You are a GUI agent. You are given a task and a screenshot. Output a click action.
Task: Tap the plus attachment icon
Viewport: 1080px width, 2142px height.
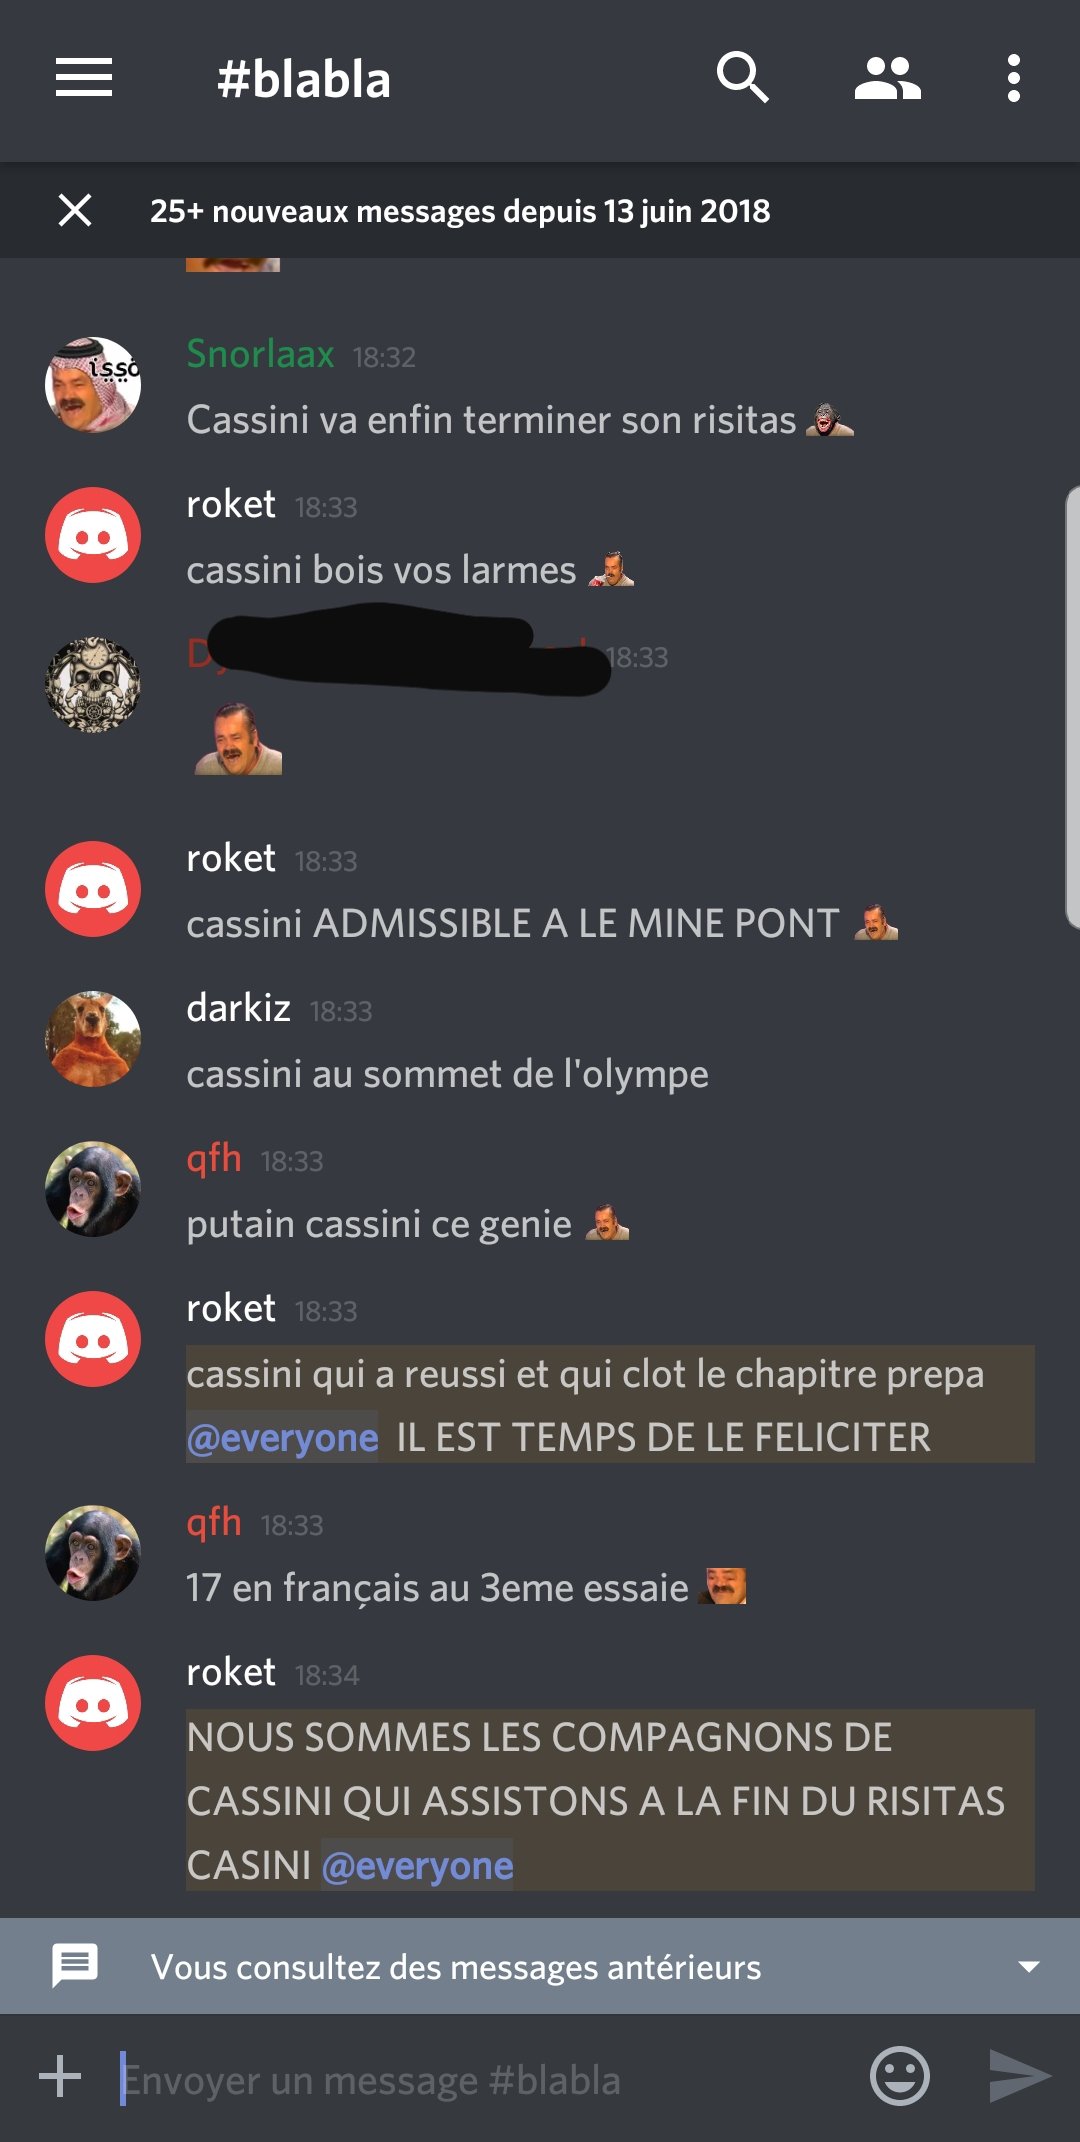(60, 2076)
